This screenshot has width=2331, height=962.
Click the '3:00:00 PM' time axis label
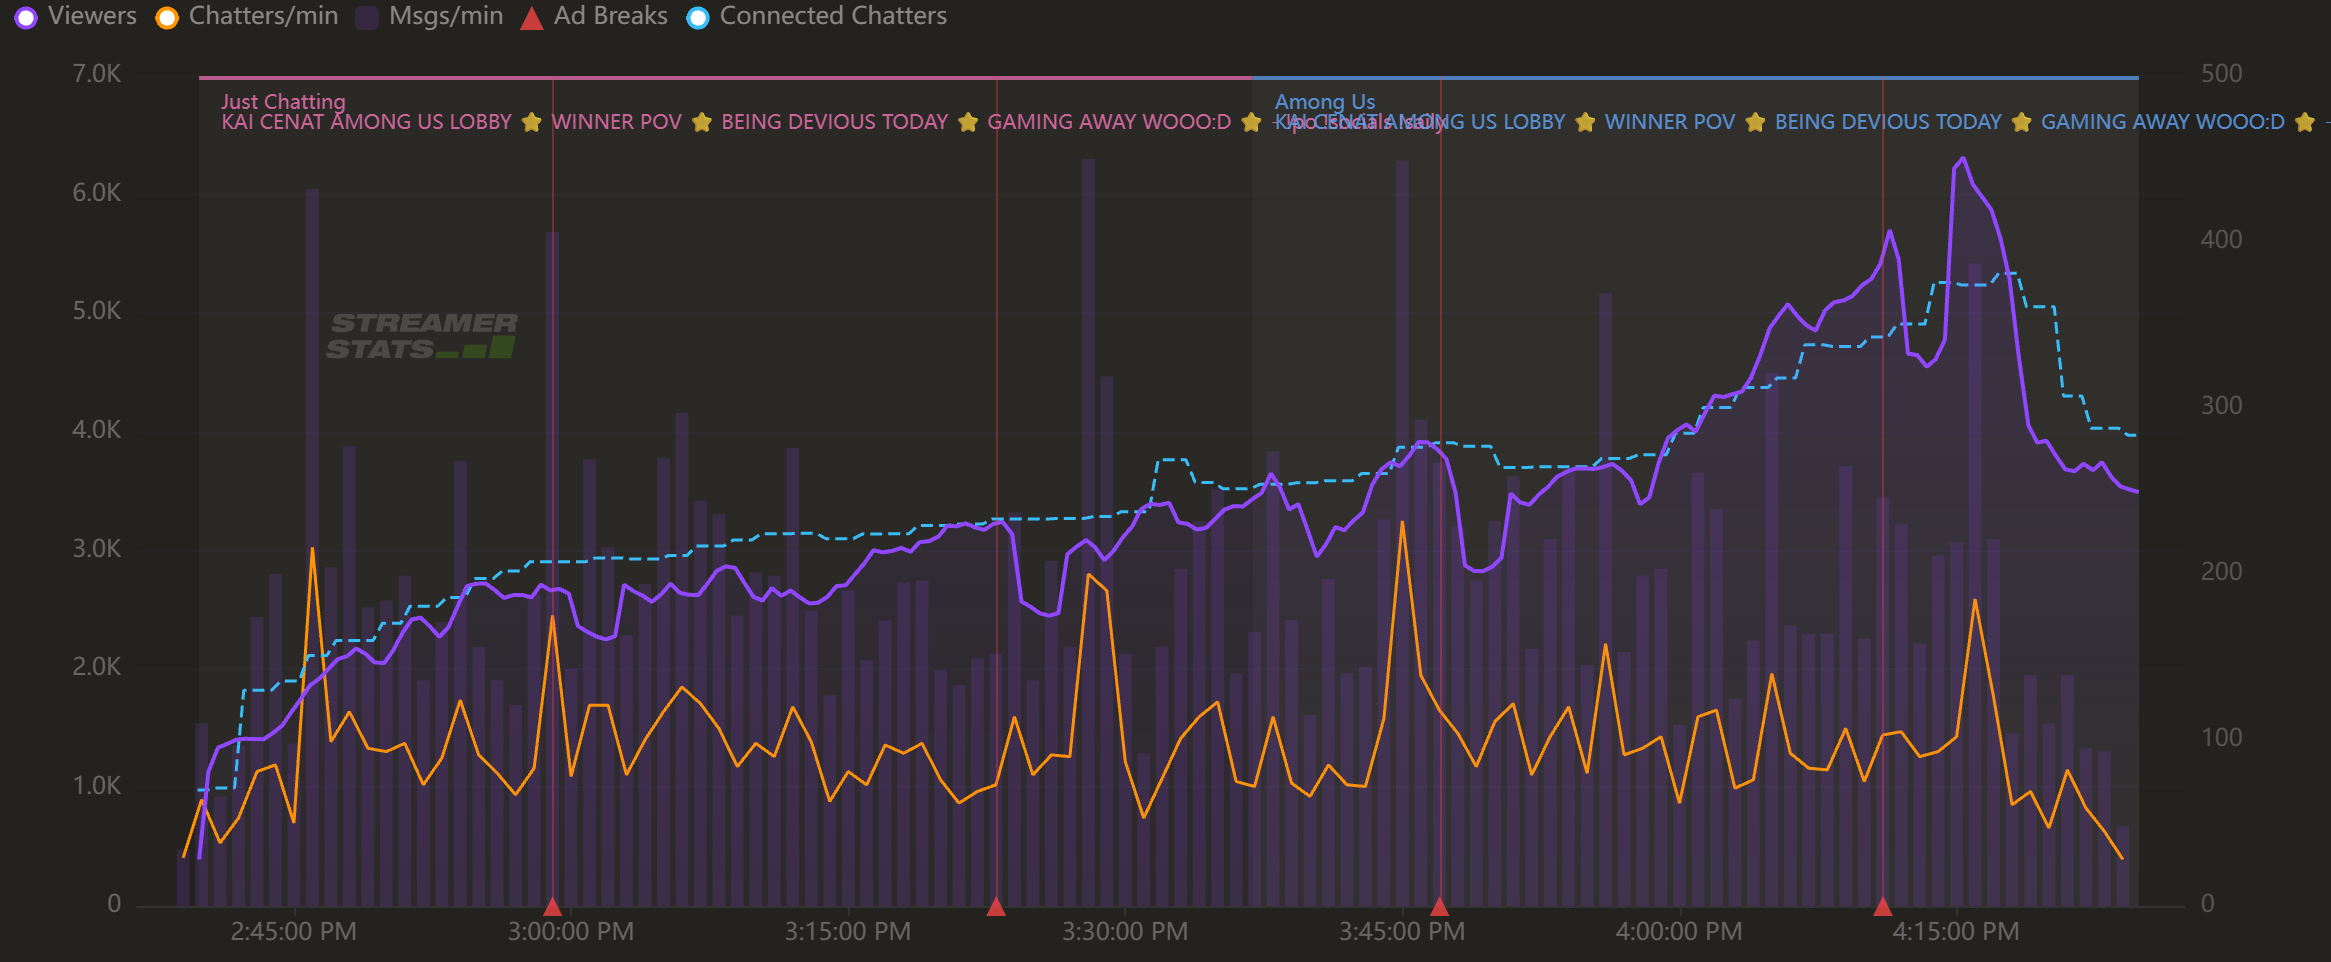click(x=570, y=932)
